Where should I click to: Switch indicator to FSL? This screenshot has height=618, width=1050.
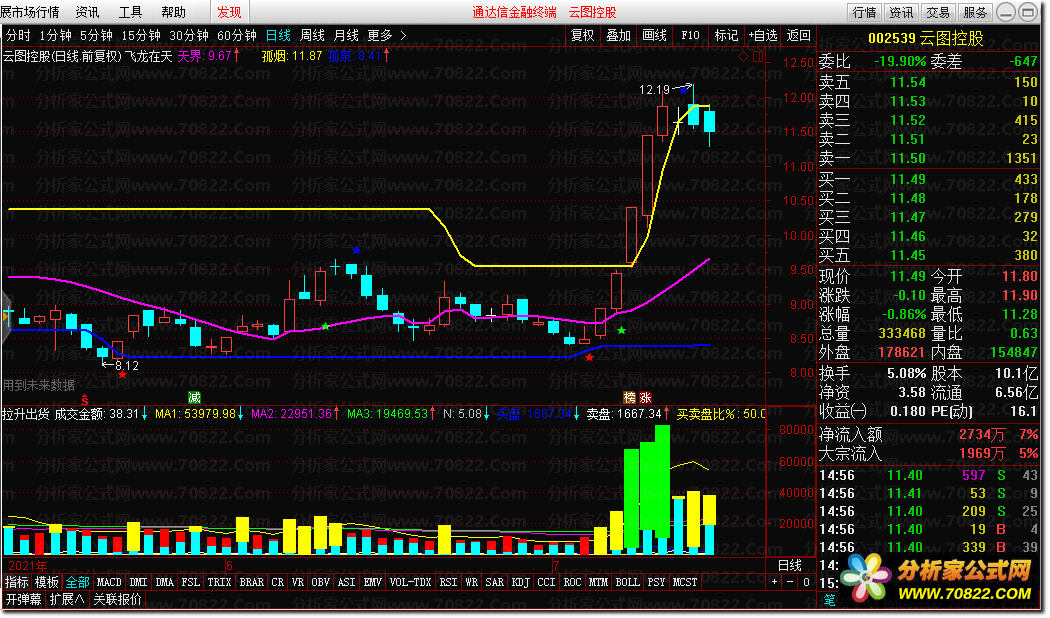pos(191,583)
